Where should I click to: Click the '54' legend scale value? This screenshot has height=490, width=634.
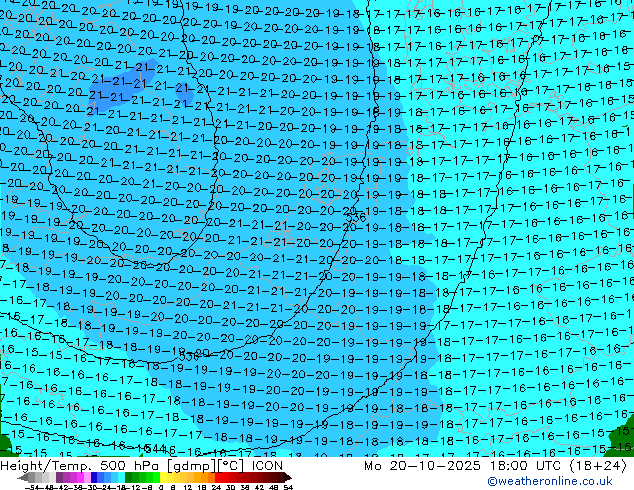pos(288,487)
